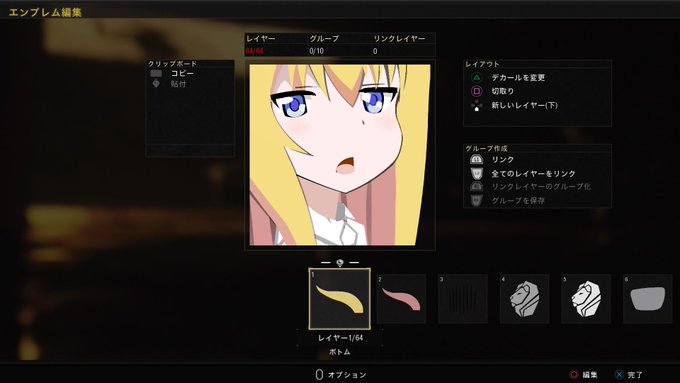Screen dimensions: 680x383
Task: Click the L2 icon beside 全てのレイヤーをリンク
Action: click(x=476, y=173)
